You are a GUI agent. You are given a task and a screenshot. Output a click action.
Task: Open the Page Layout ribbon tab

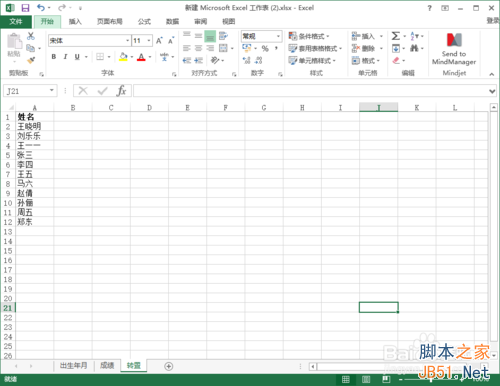tap(110, 22)
